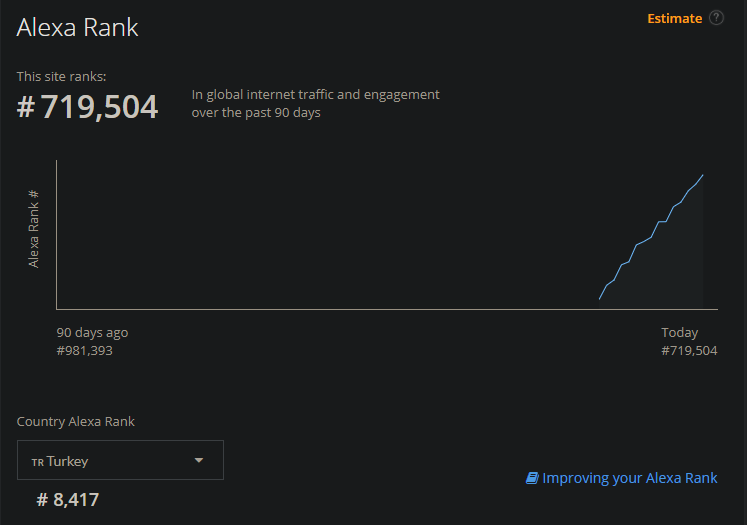Click the "Today" chart label
Screen dimensions: 747x525
(679, 333)
